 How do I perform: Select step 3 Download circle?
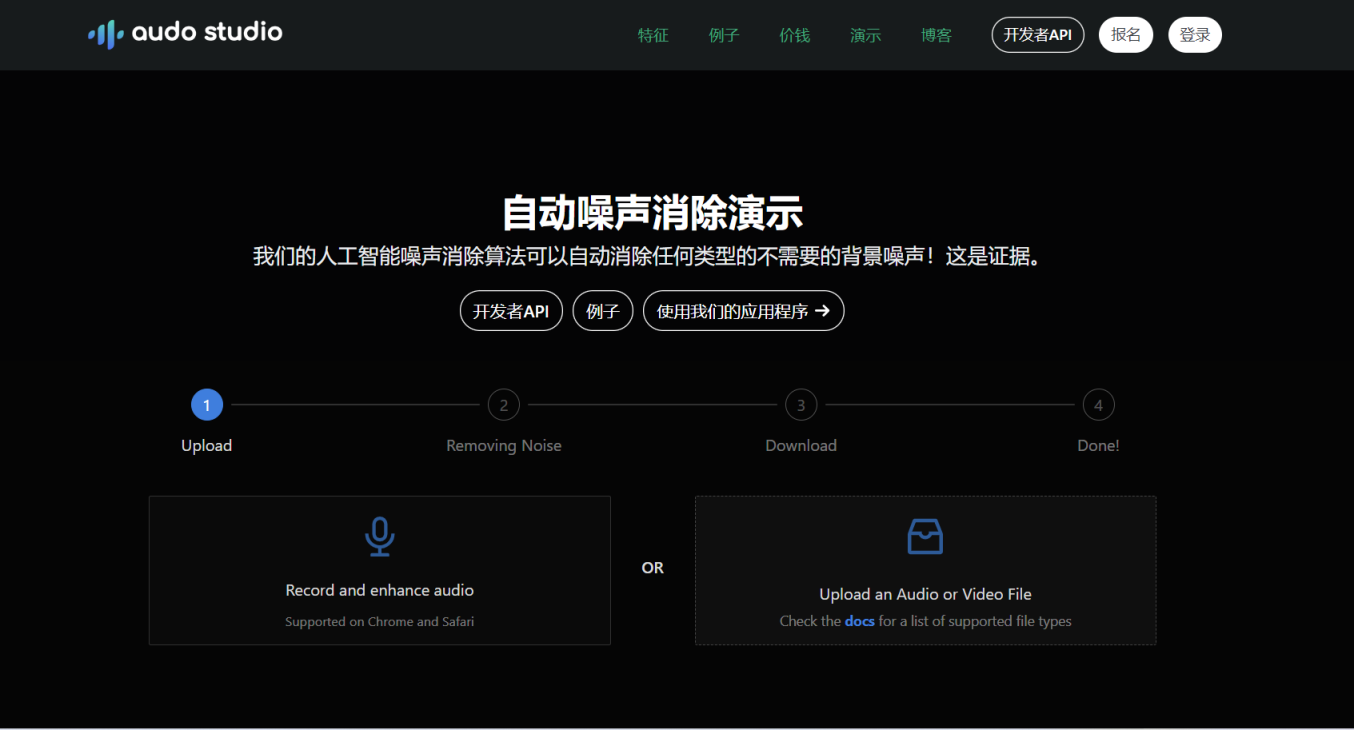tap(801, 405)
